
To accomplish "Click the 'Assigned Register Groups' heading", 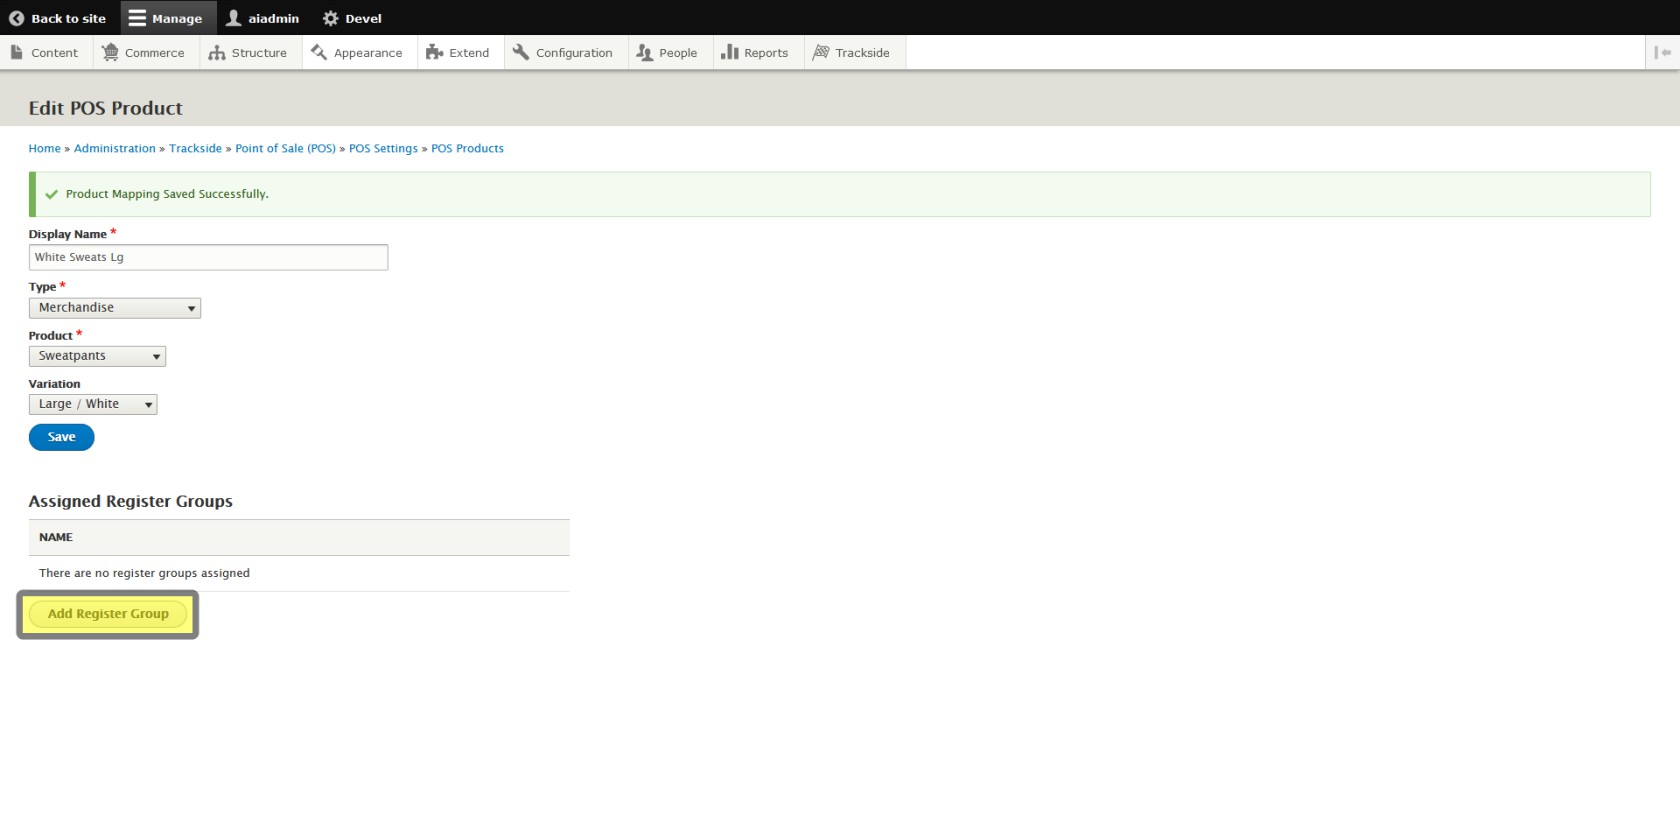I will coord(130,501).
